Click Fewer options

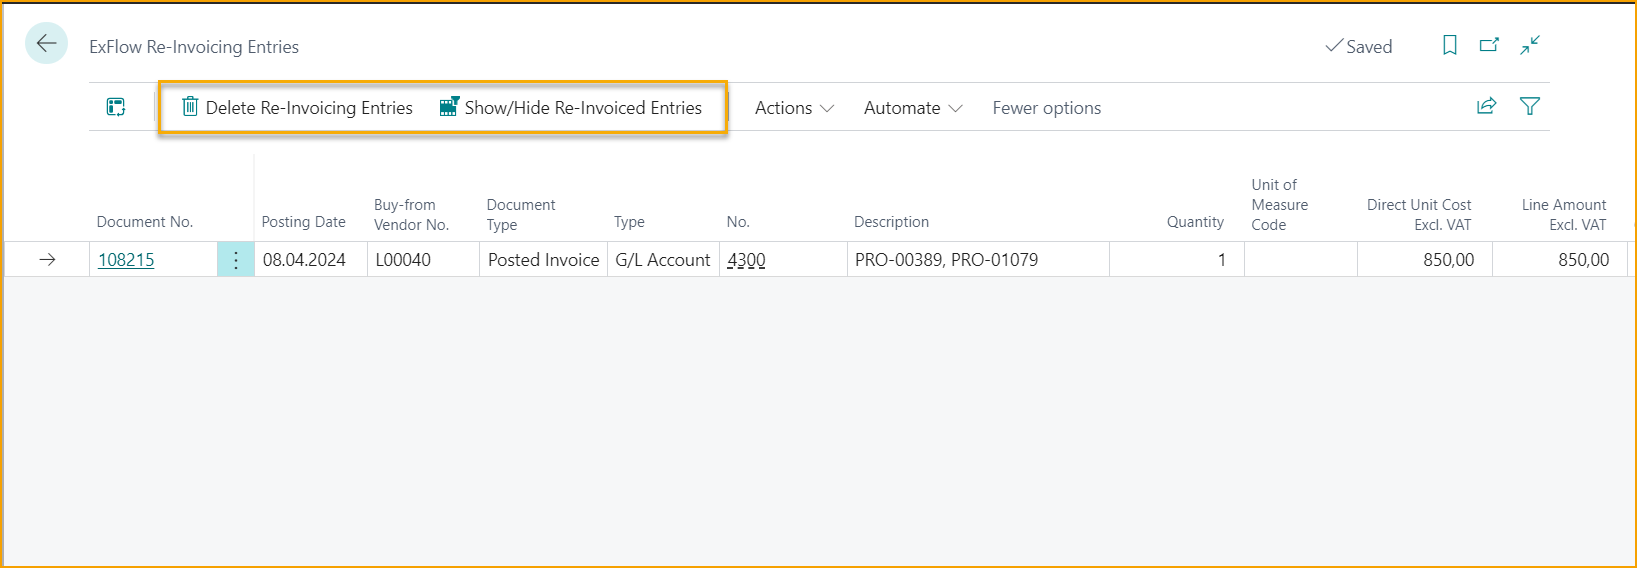[x=1046, y=108]
